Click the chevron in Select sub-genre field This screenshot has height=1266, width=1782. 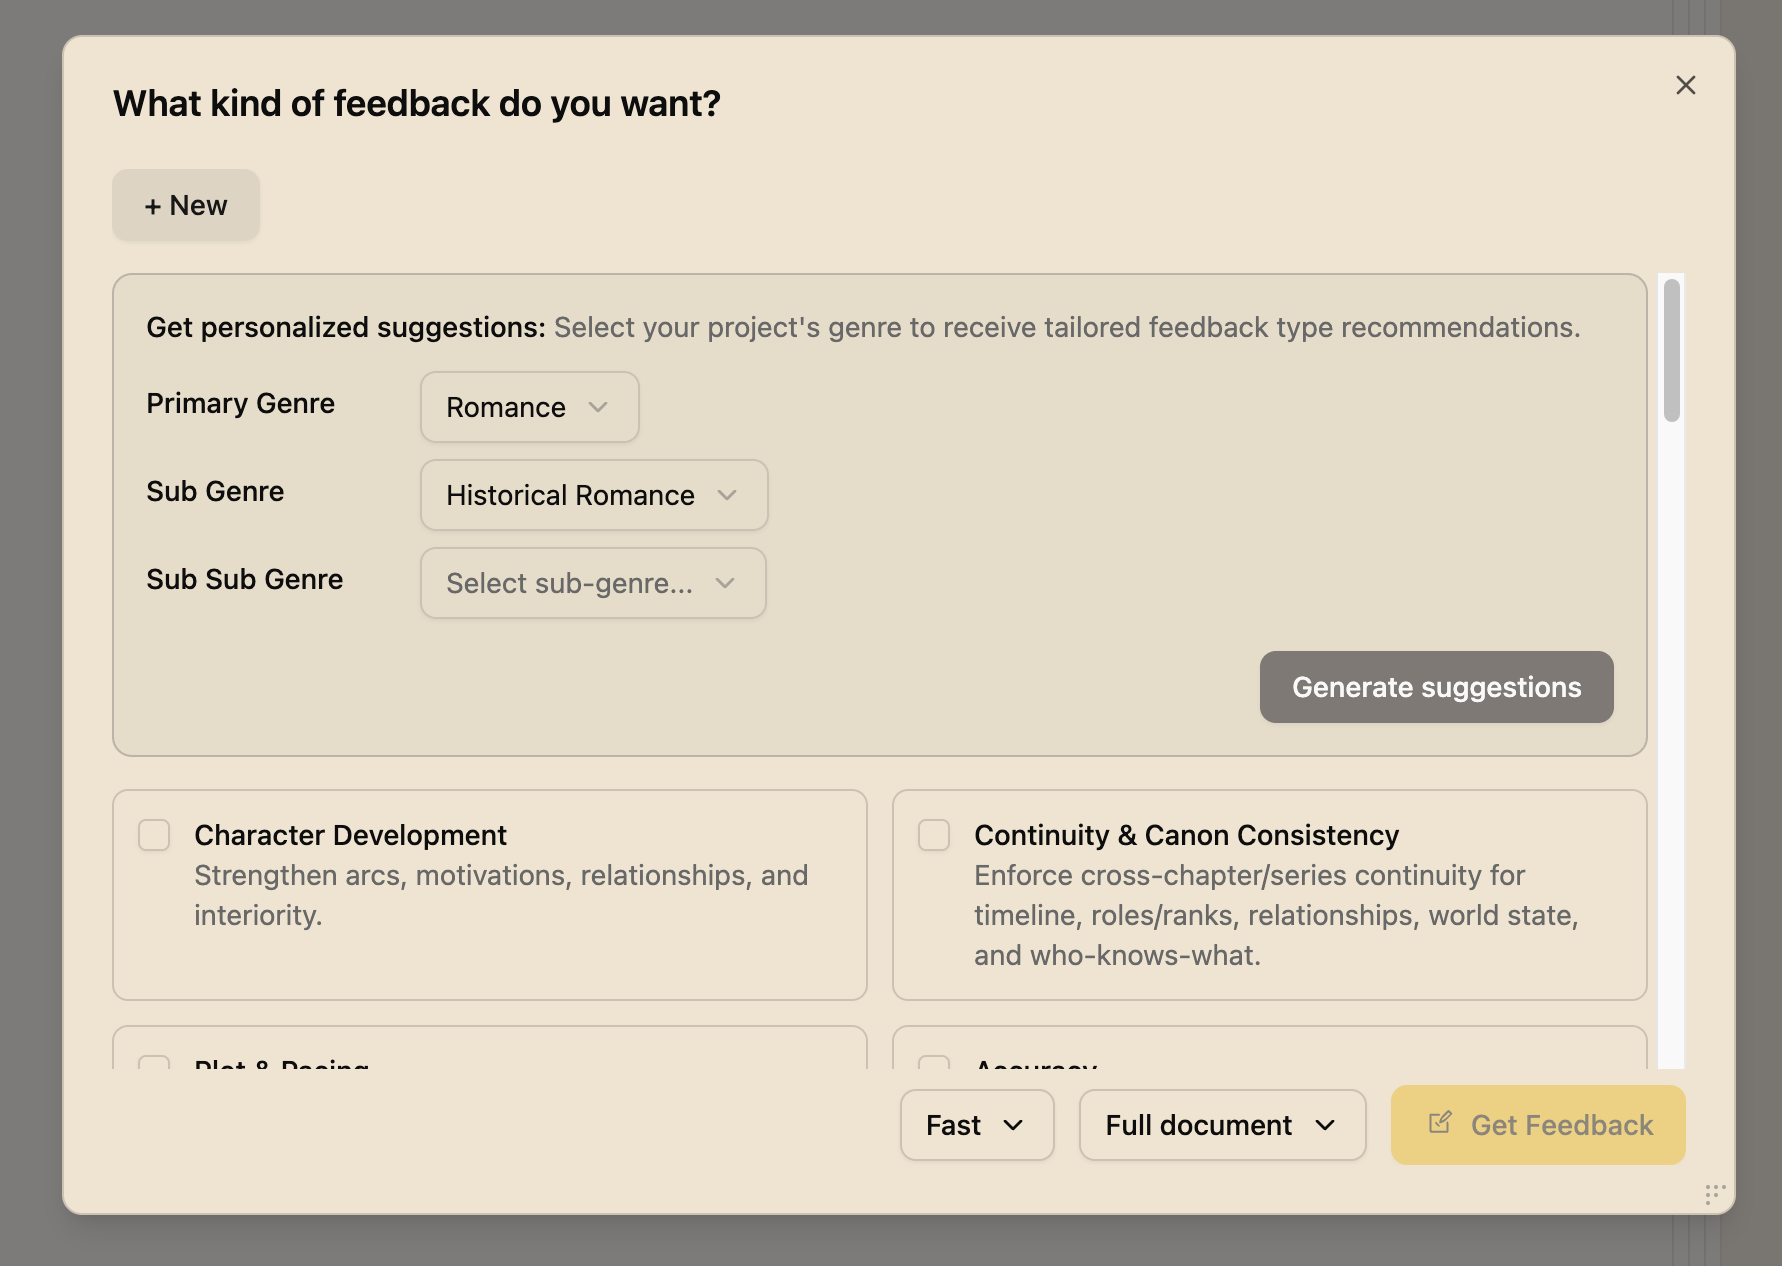pos(725,583)
